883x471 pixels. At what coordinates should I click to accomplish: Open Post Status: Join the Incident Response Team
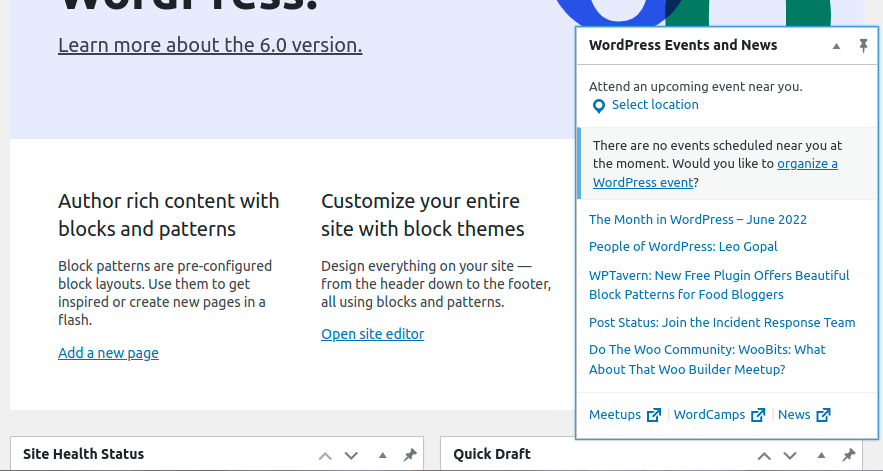pos(722,322)
